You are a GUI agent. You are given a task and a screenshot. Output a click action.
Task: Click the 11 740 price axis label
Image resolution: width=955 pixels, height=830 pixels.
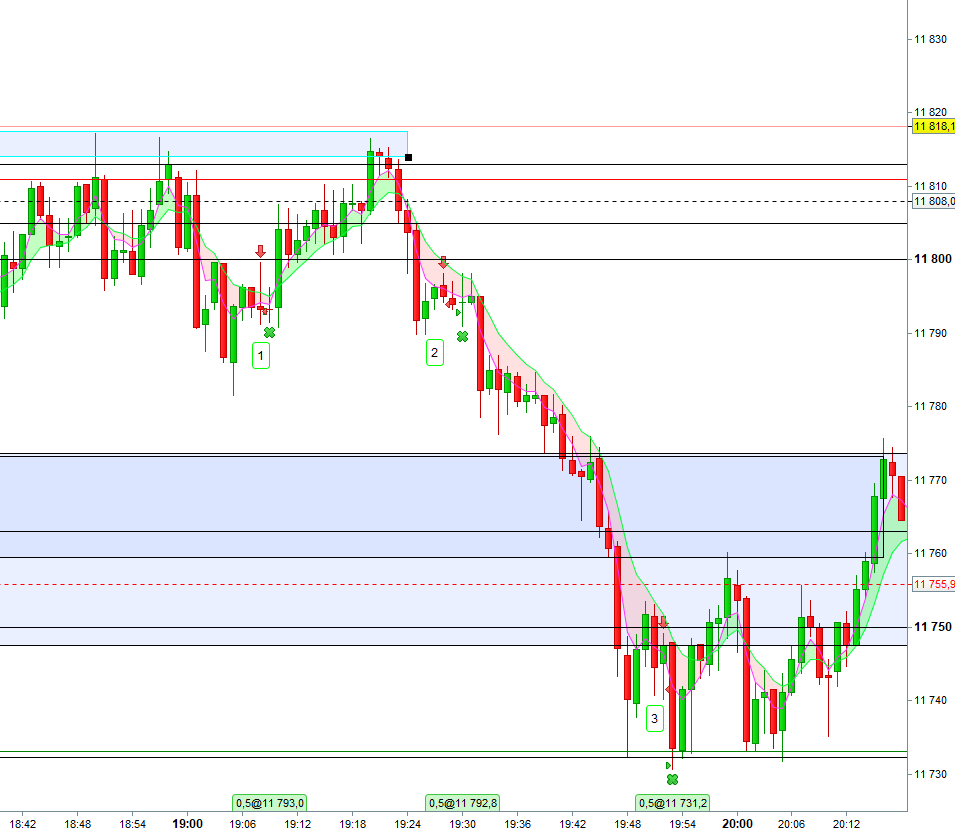(931, 700)
